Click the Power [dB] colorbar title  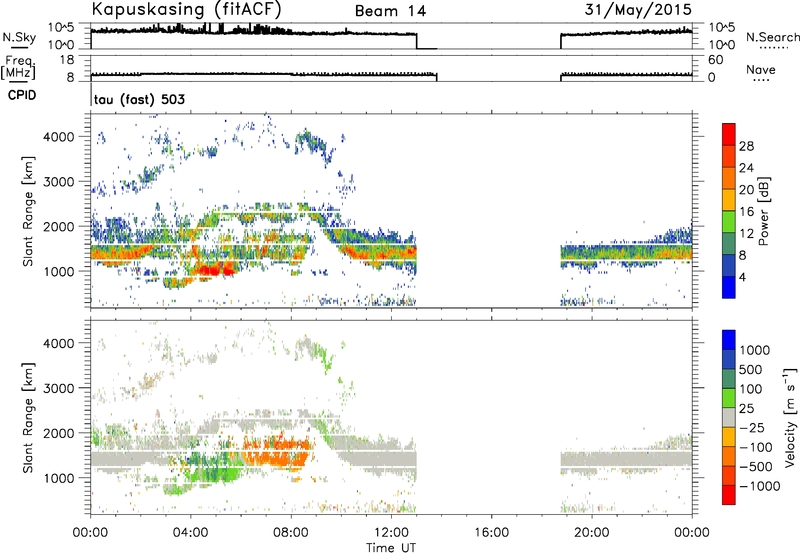(x=764, y=211)
